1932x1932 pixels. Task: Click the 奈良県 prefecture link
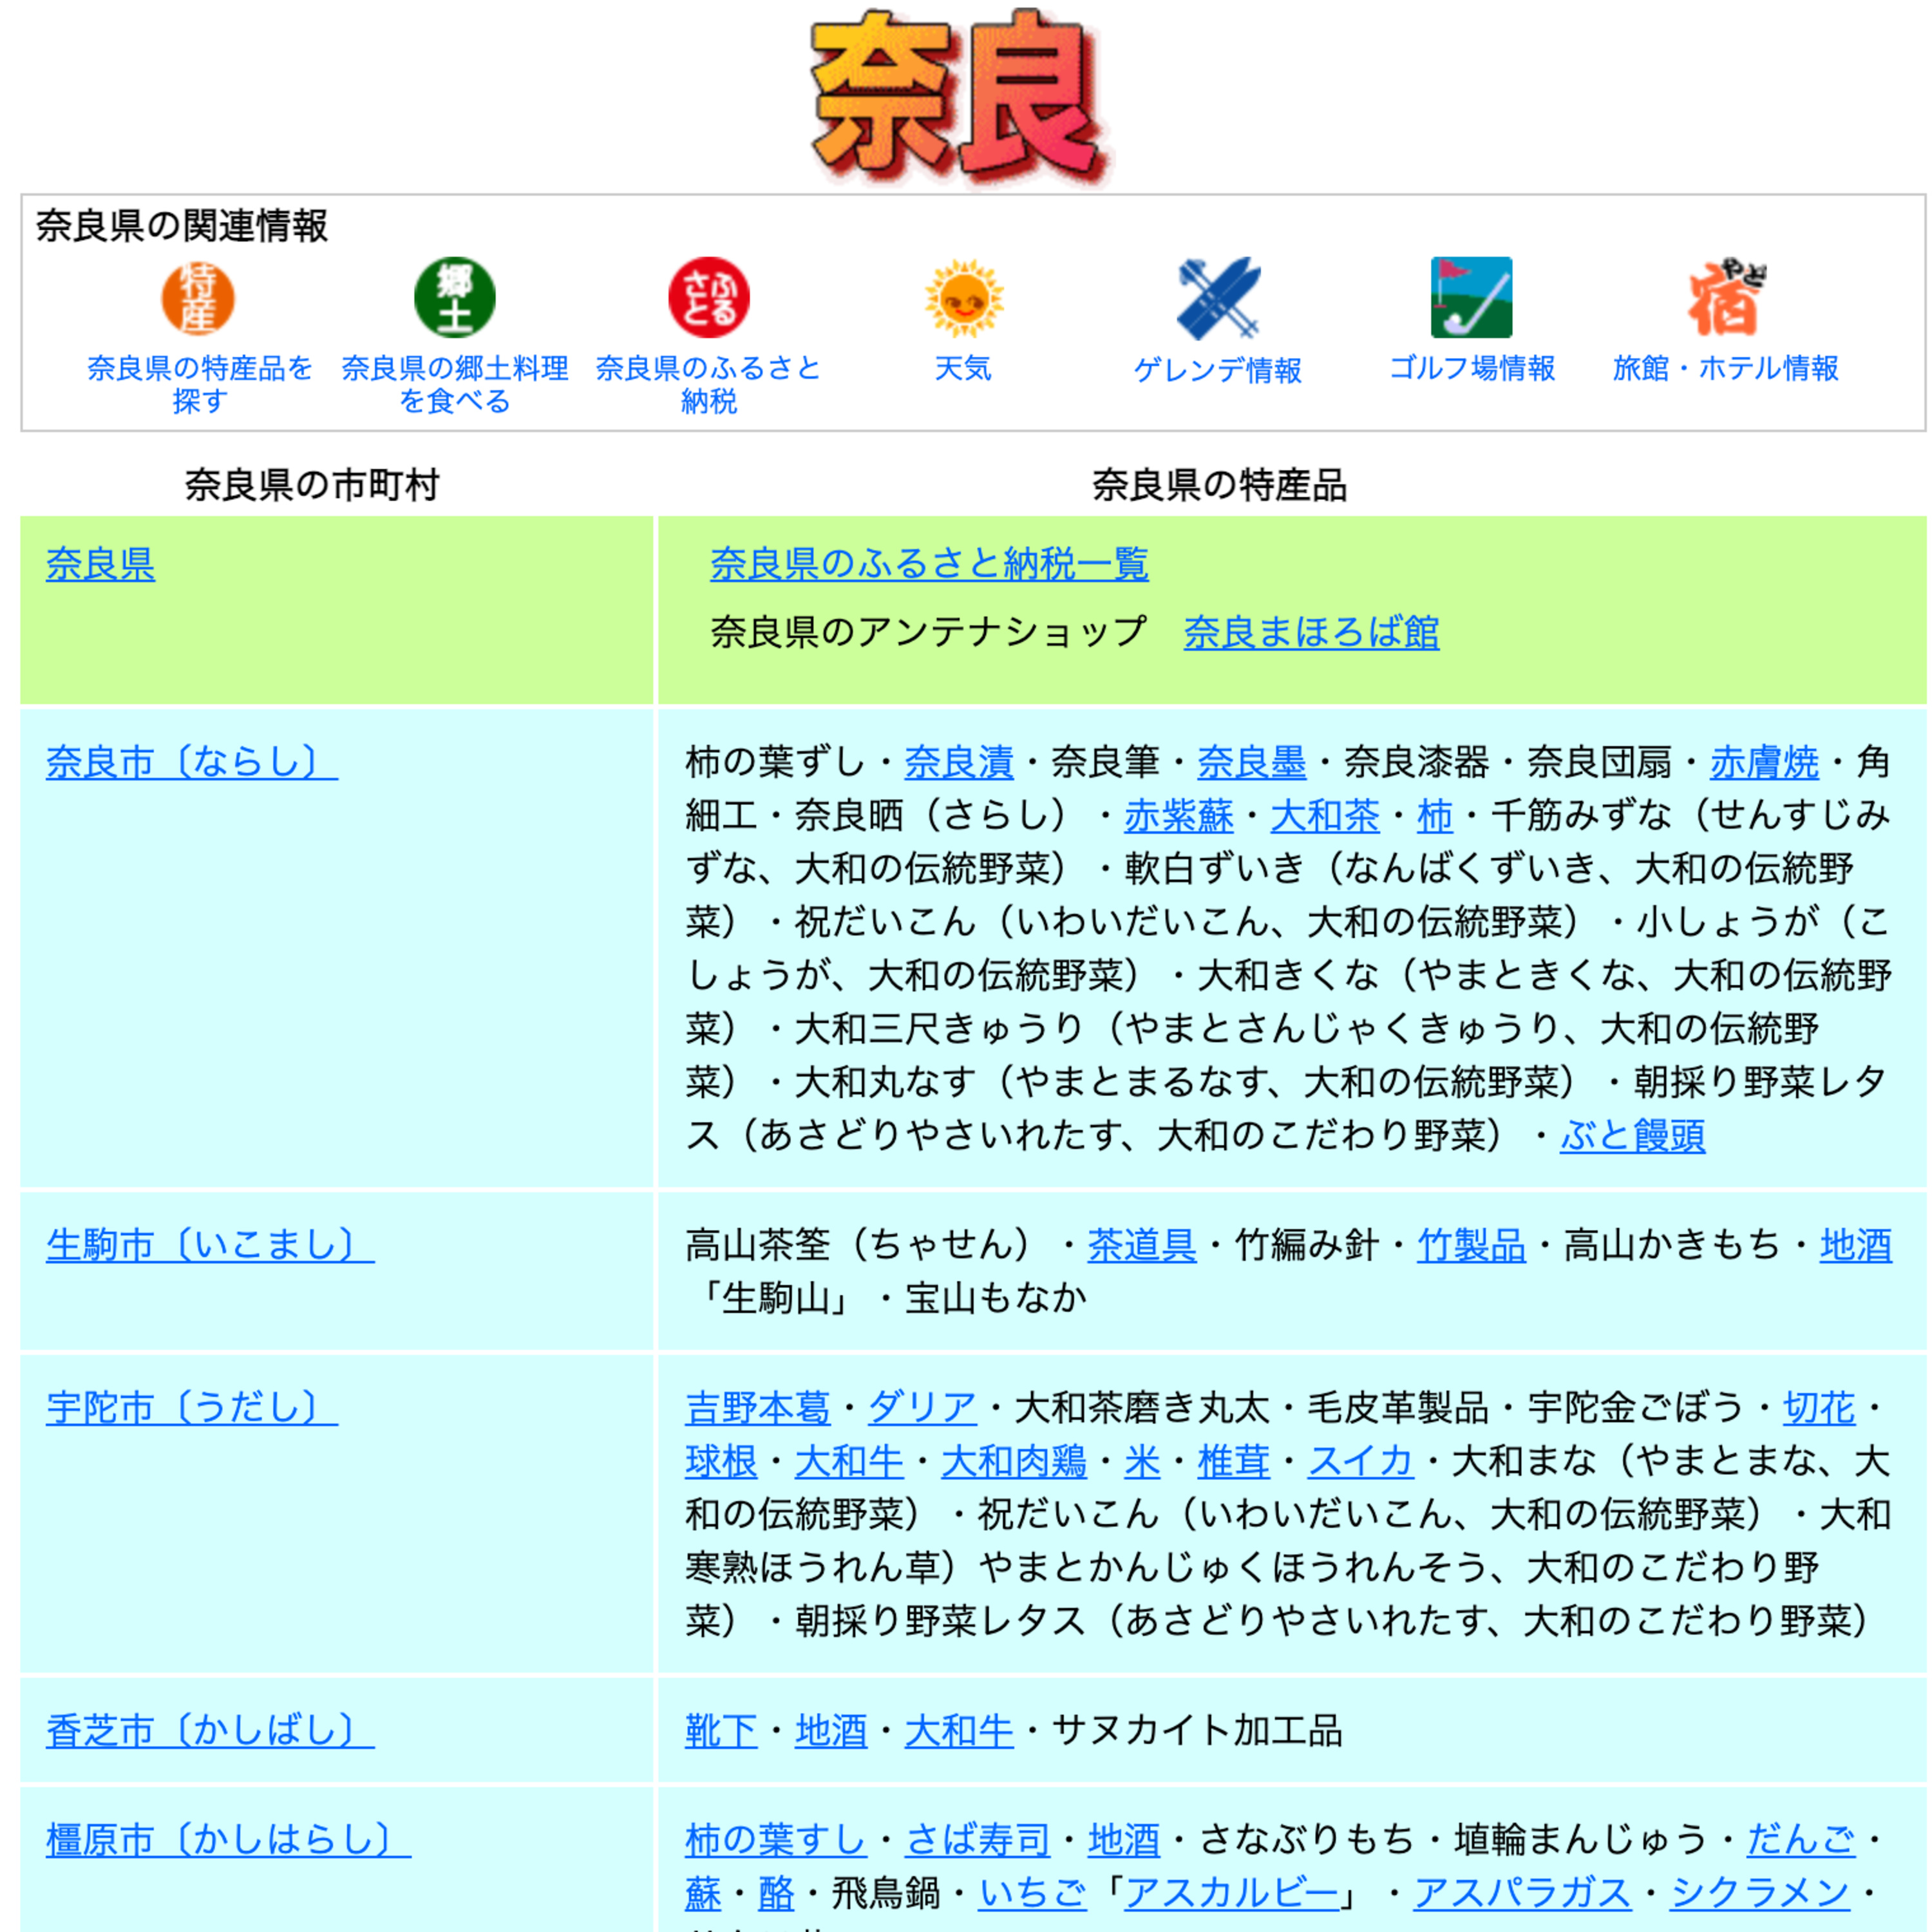(100, 564)
